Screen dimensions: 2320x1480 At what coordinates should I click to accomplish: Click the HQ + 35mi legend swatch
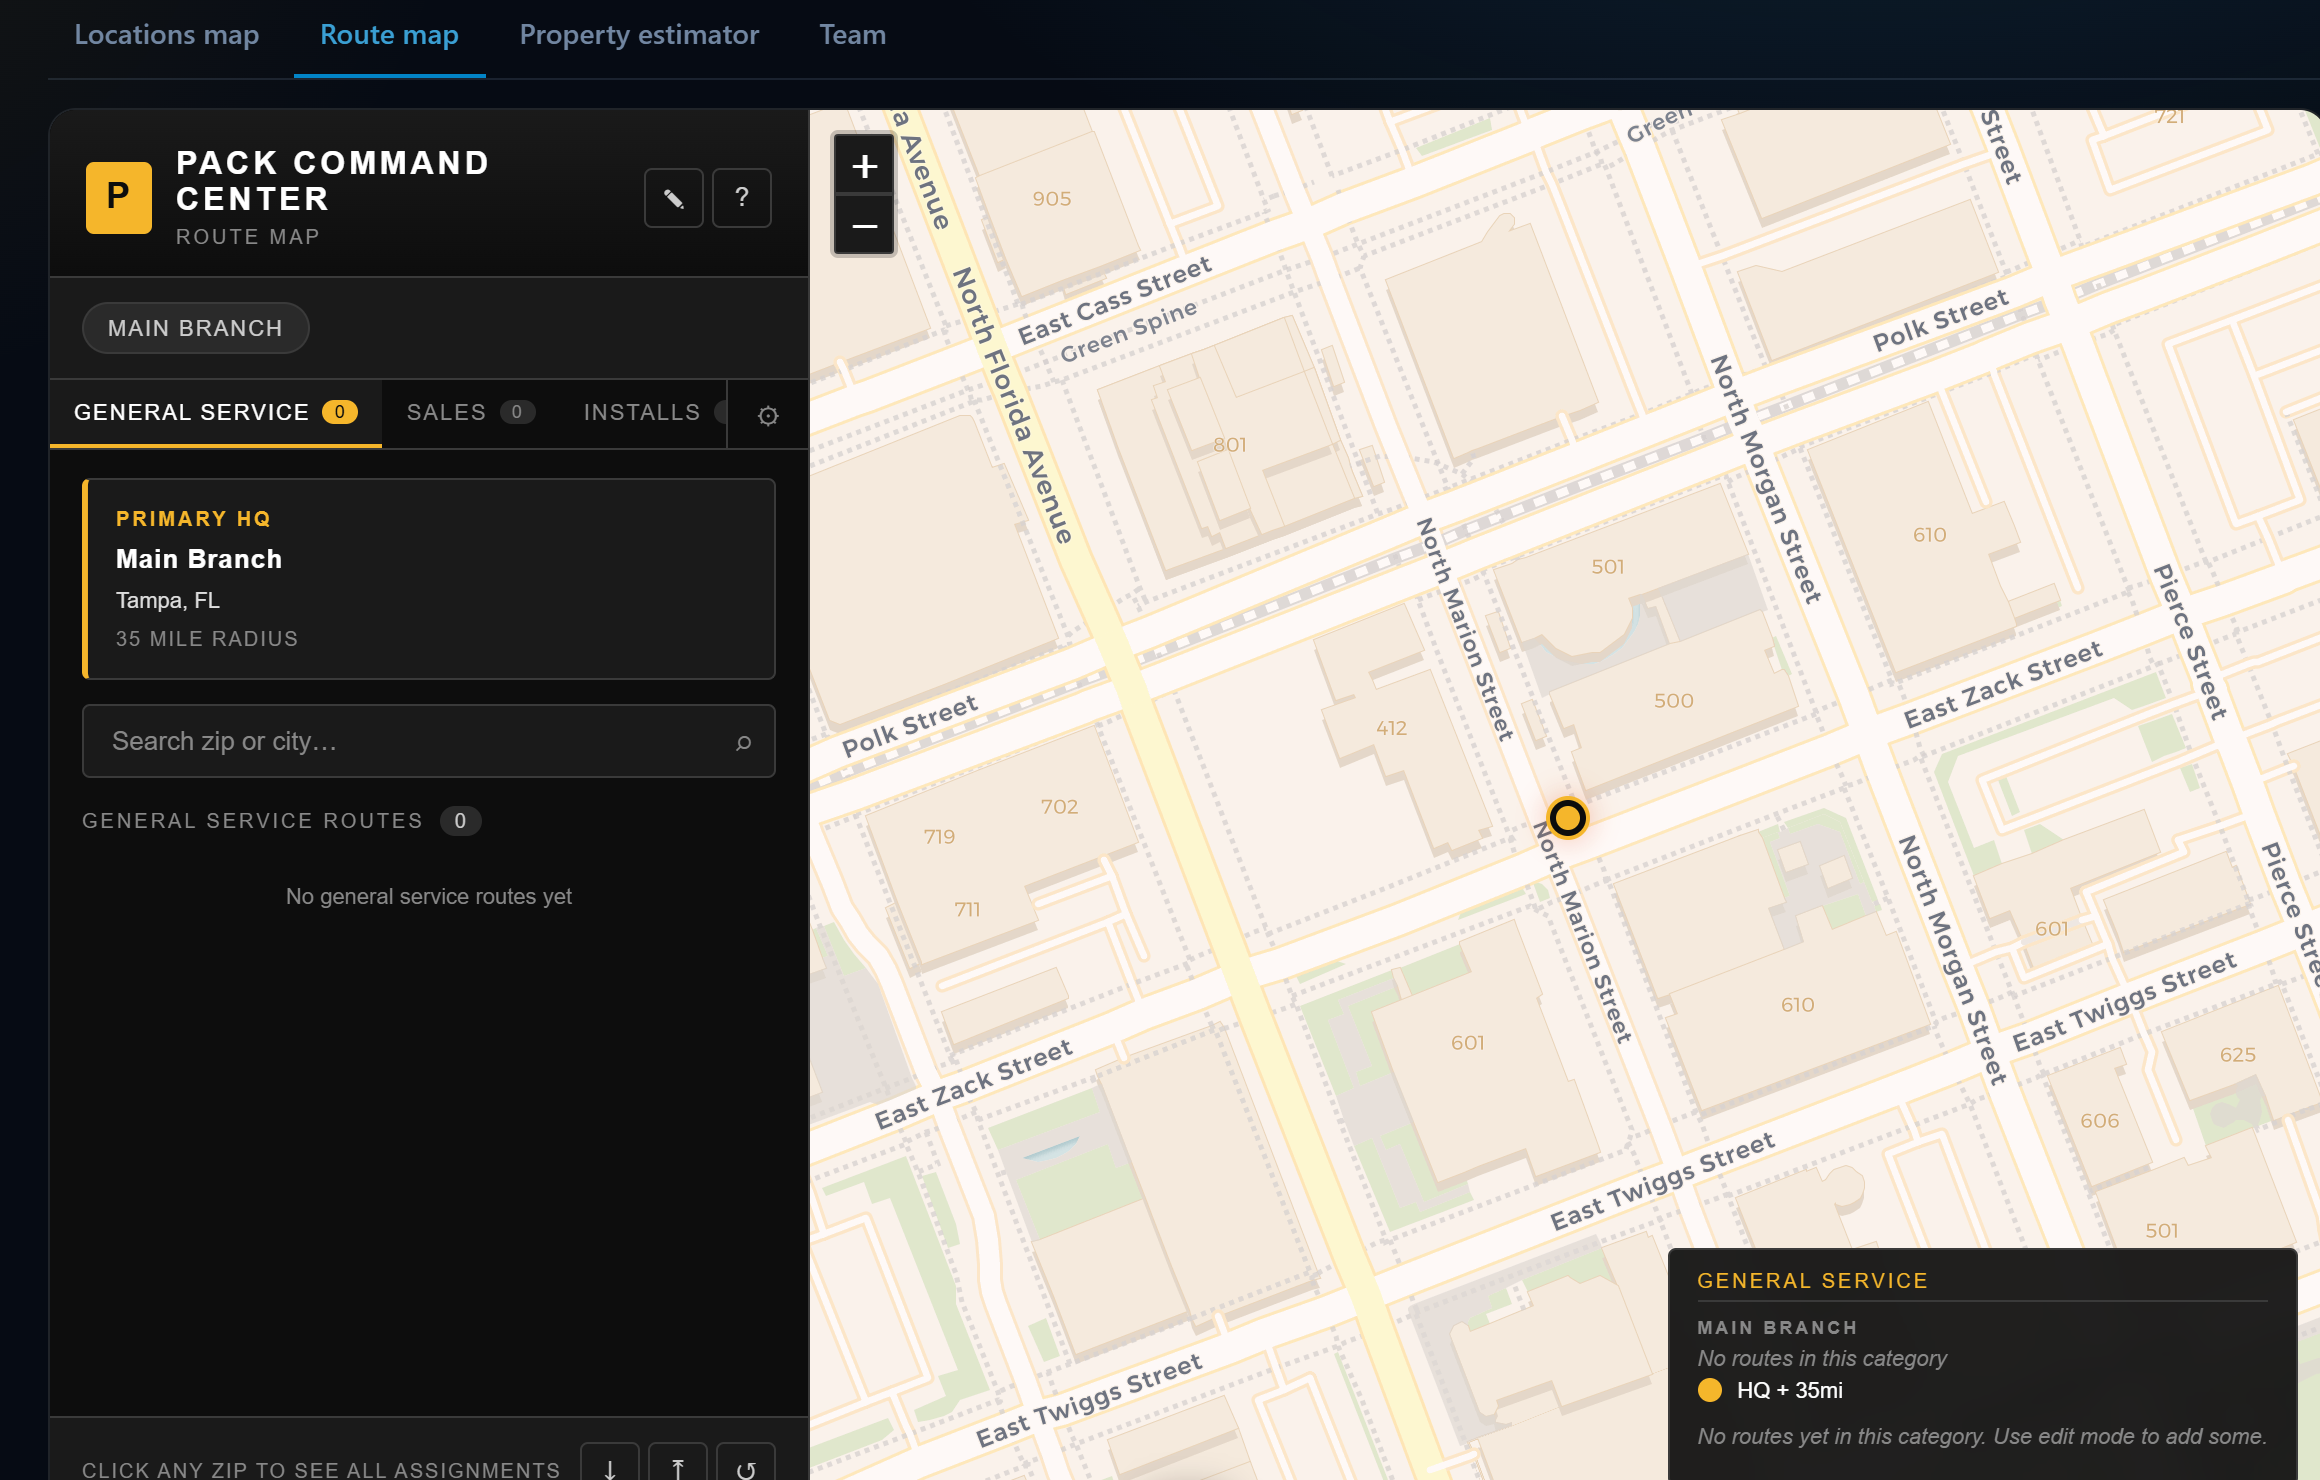point(1710,1390)
